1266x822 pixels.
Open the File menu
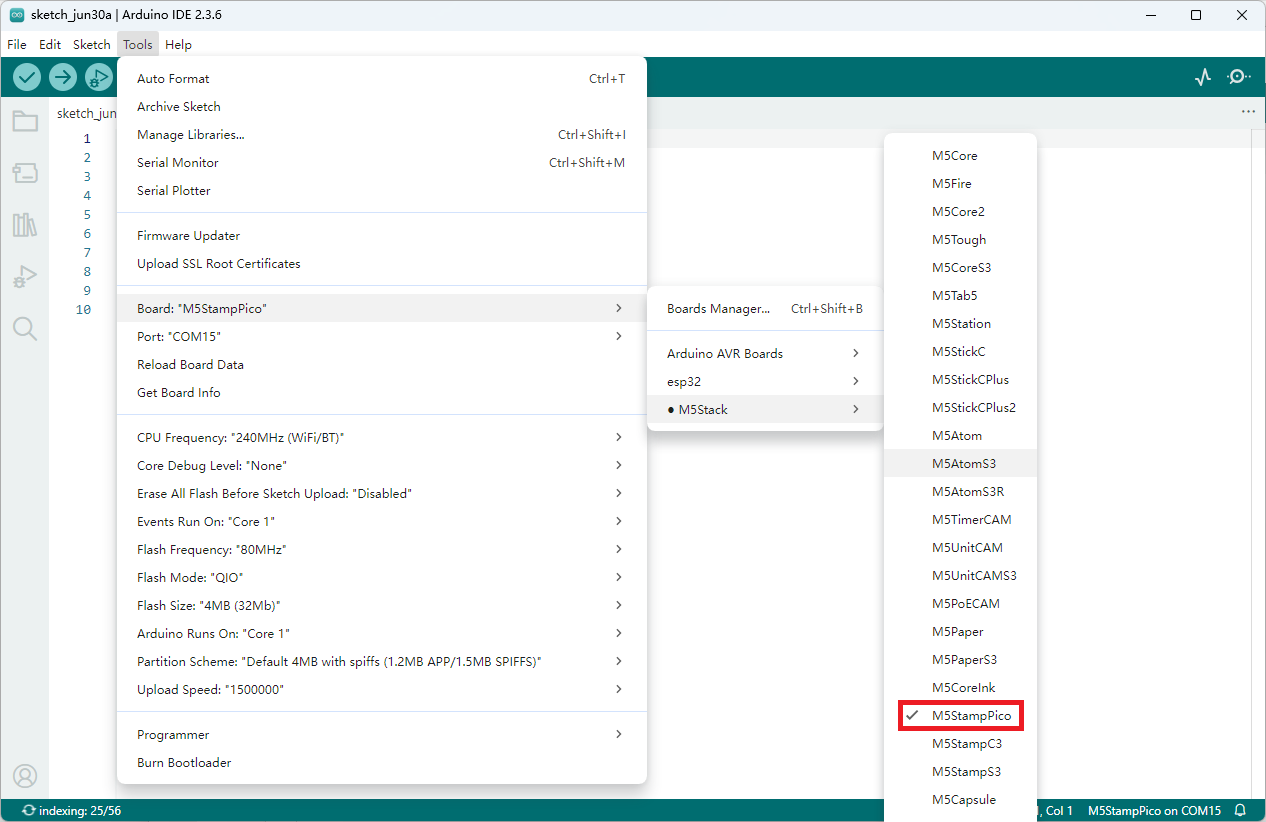[x=17, y=44]
